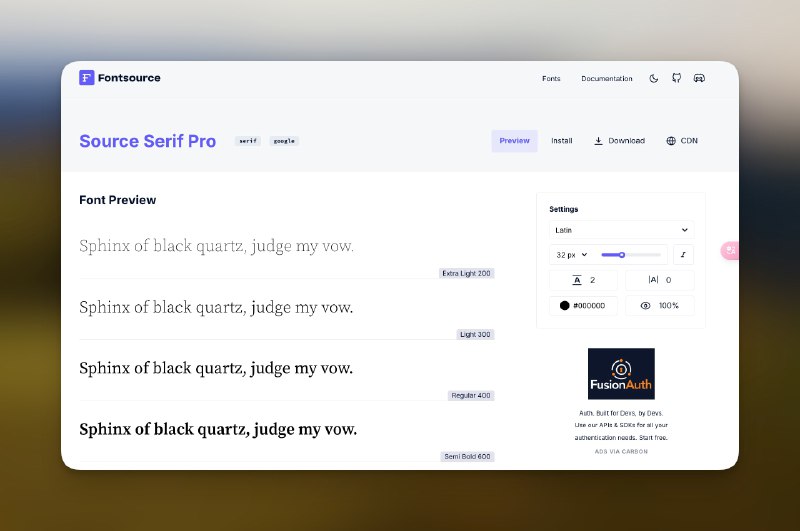Image resolution: width=800 pixels, height=531 pixels.
Task: Click the Regular 400 preview sentence
Action: [x=216, y=368]
